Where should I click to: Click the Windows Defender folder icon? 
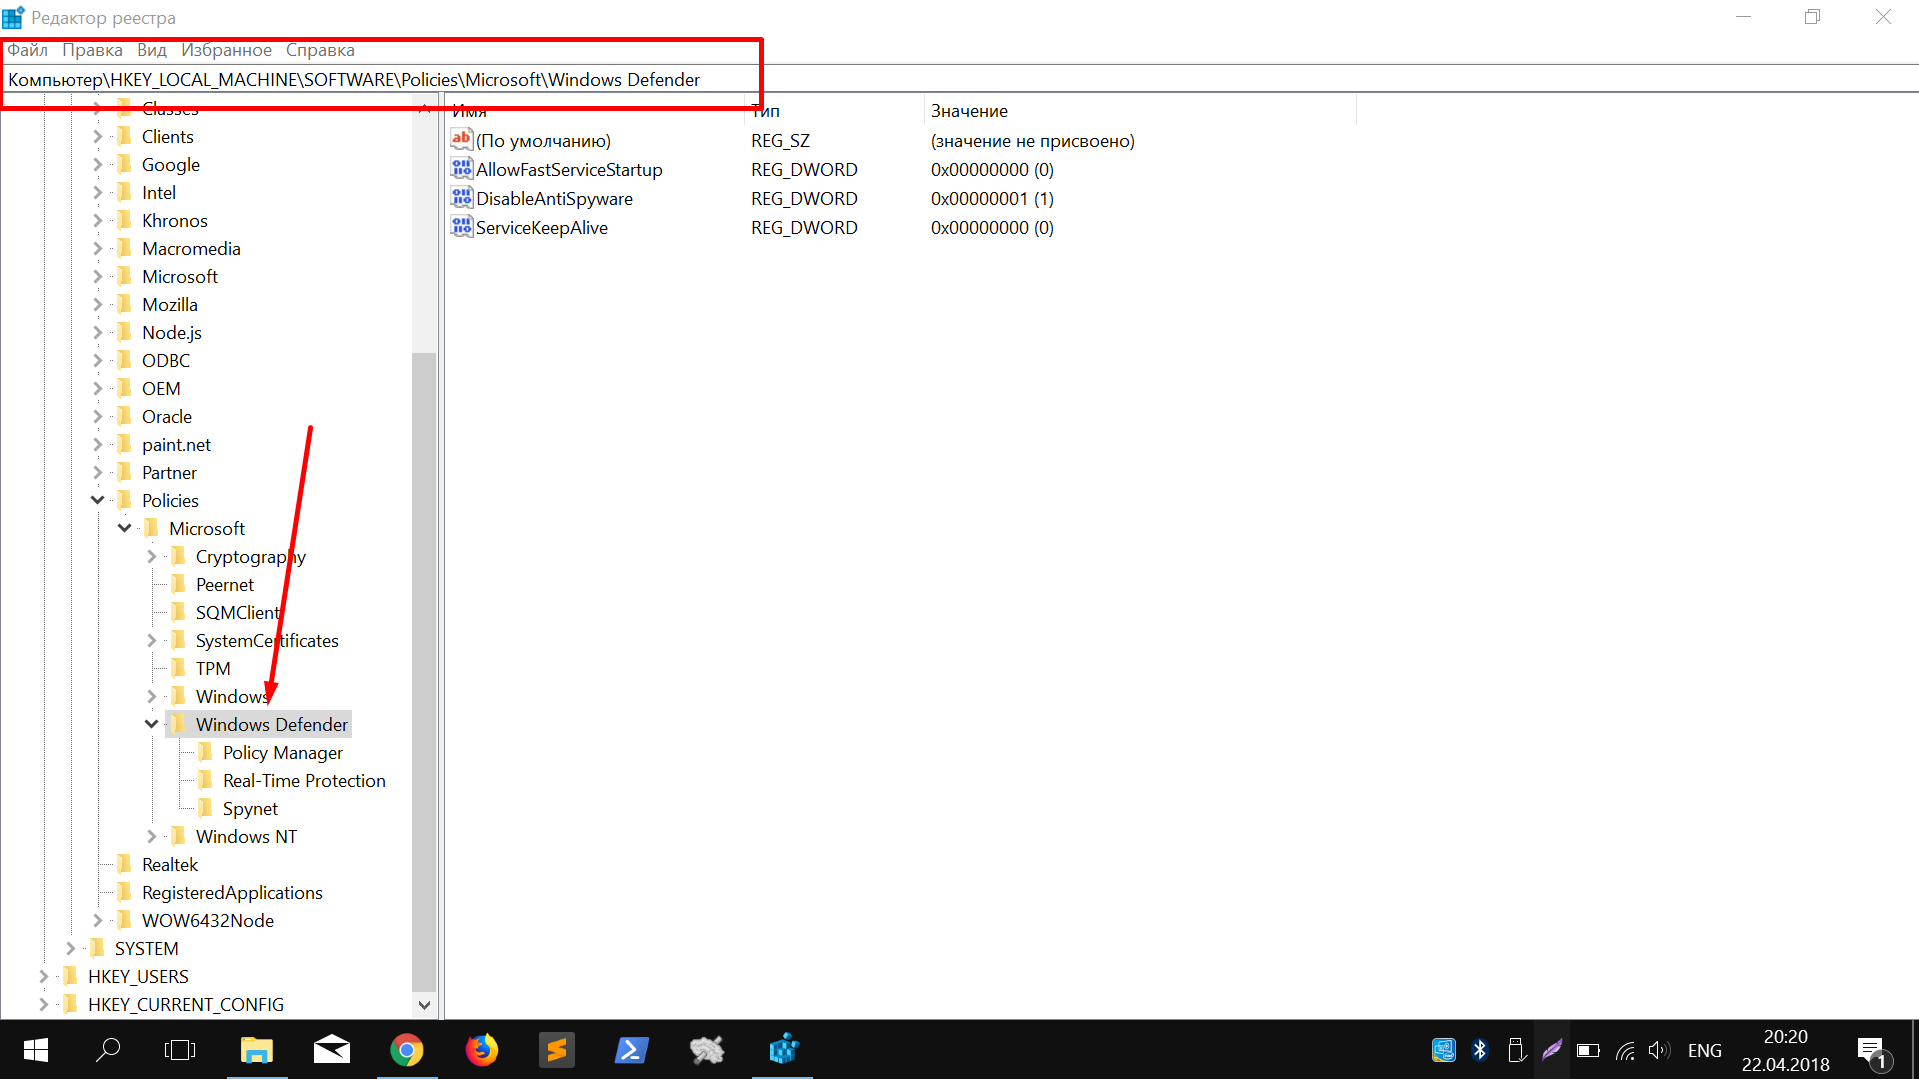[x=178, y=724]
